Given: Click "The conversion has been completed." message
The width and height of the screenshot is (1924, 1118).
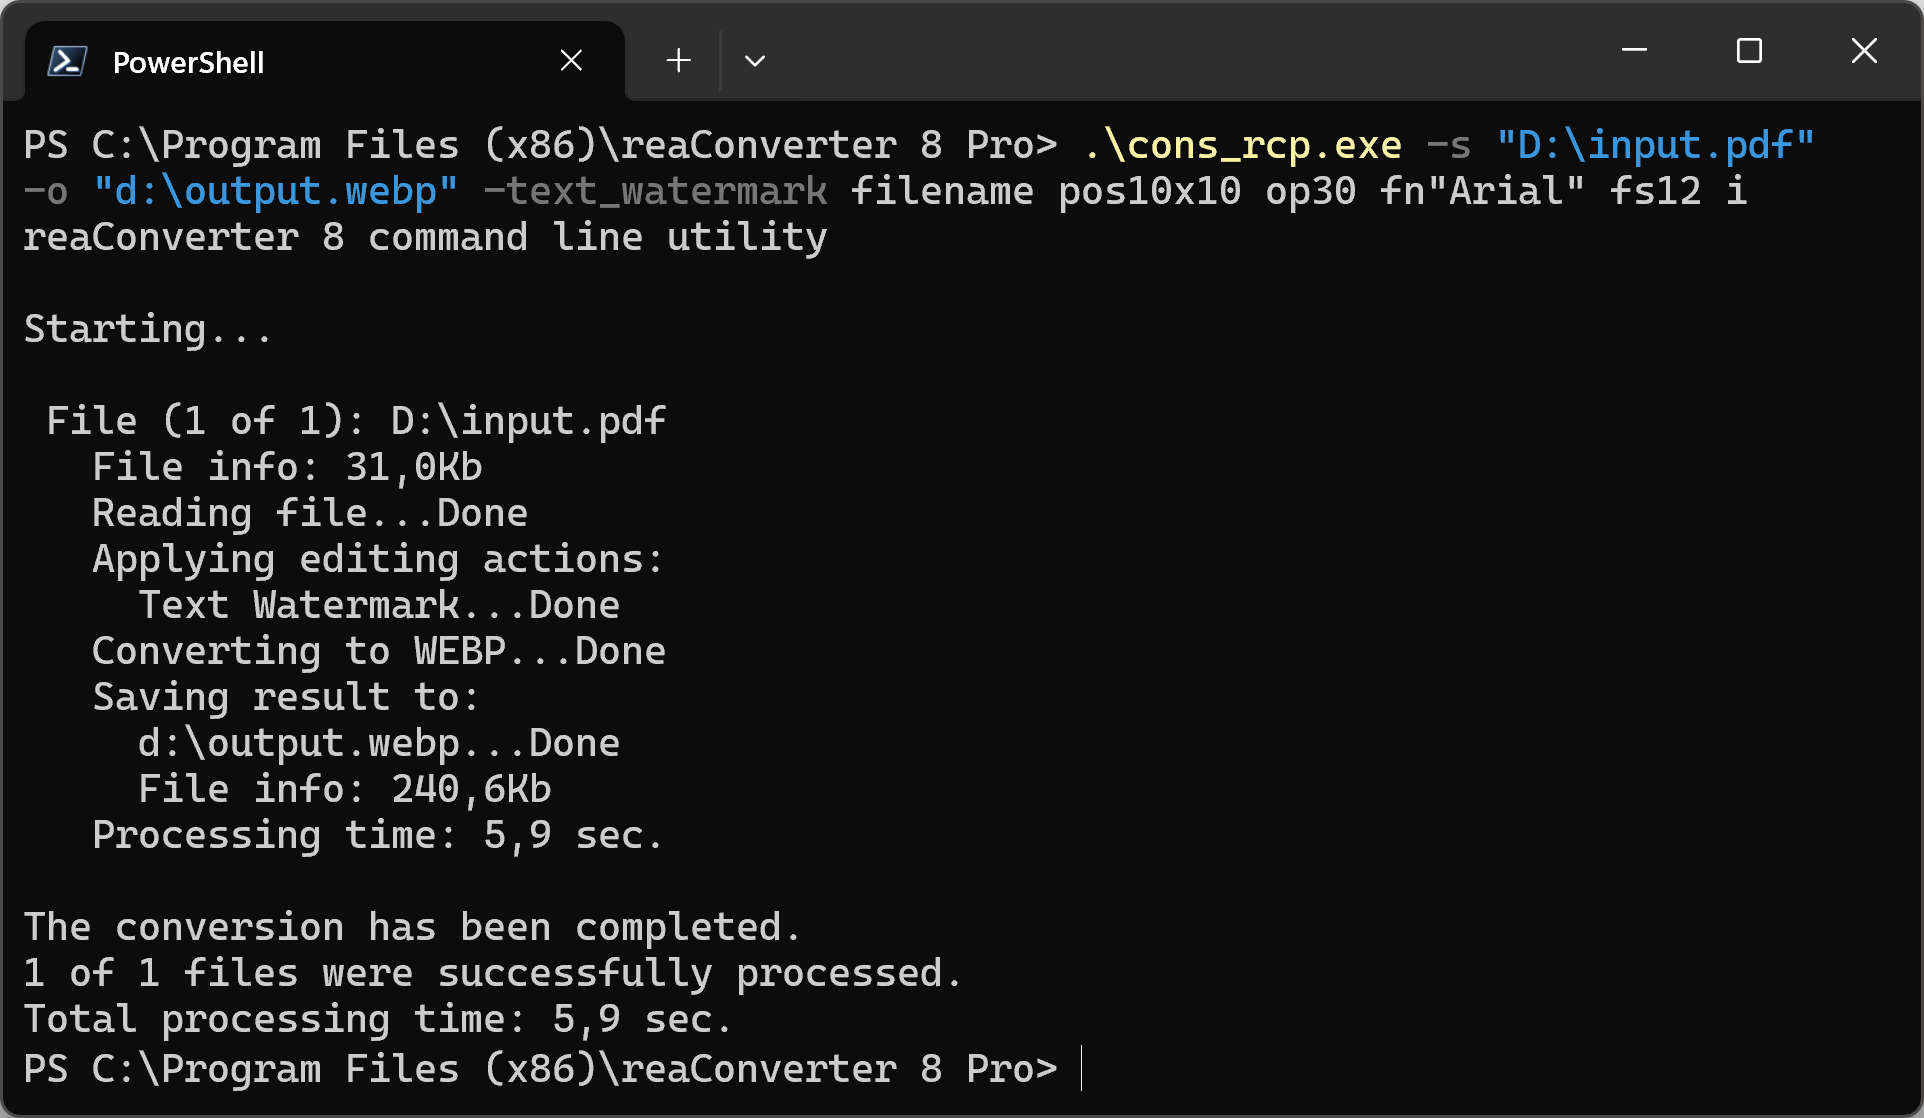Looking at the screenshot, I should (x=412, y=928).
